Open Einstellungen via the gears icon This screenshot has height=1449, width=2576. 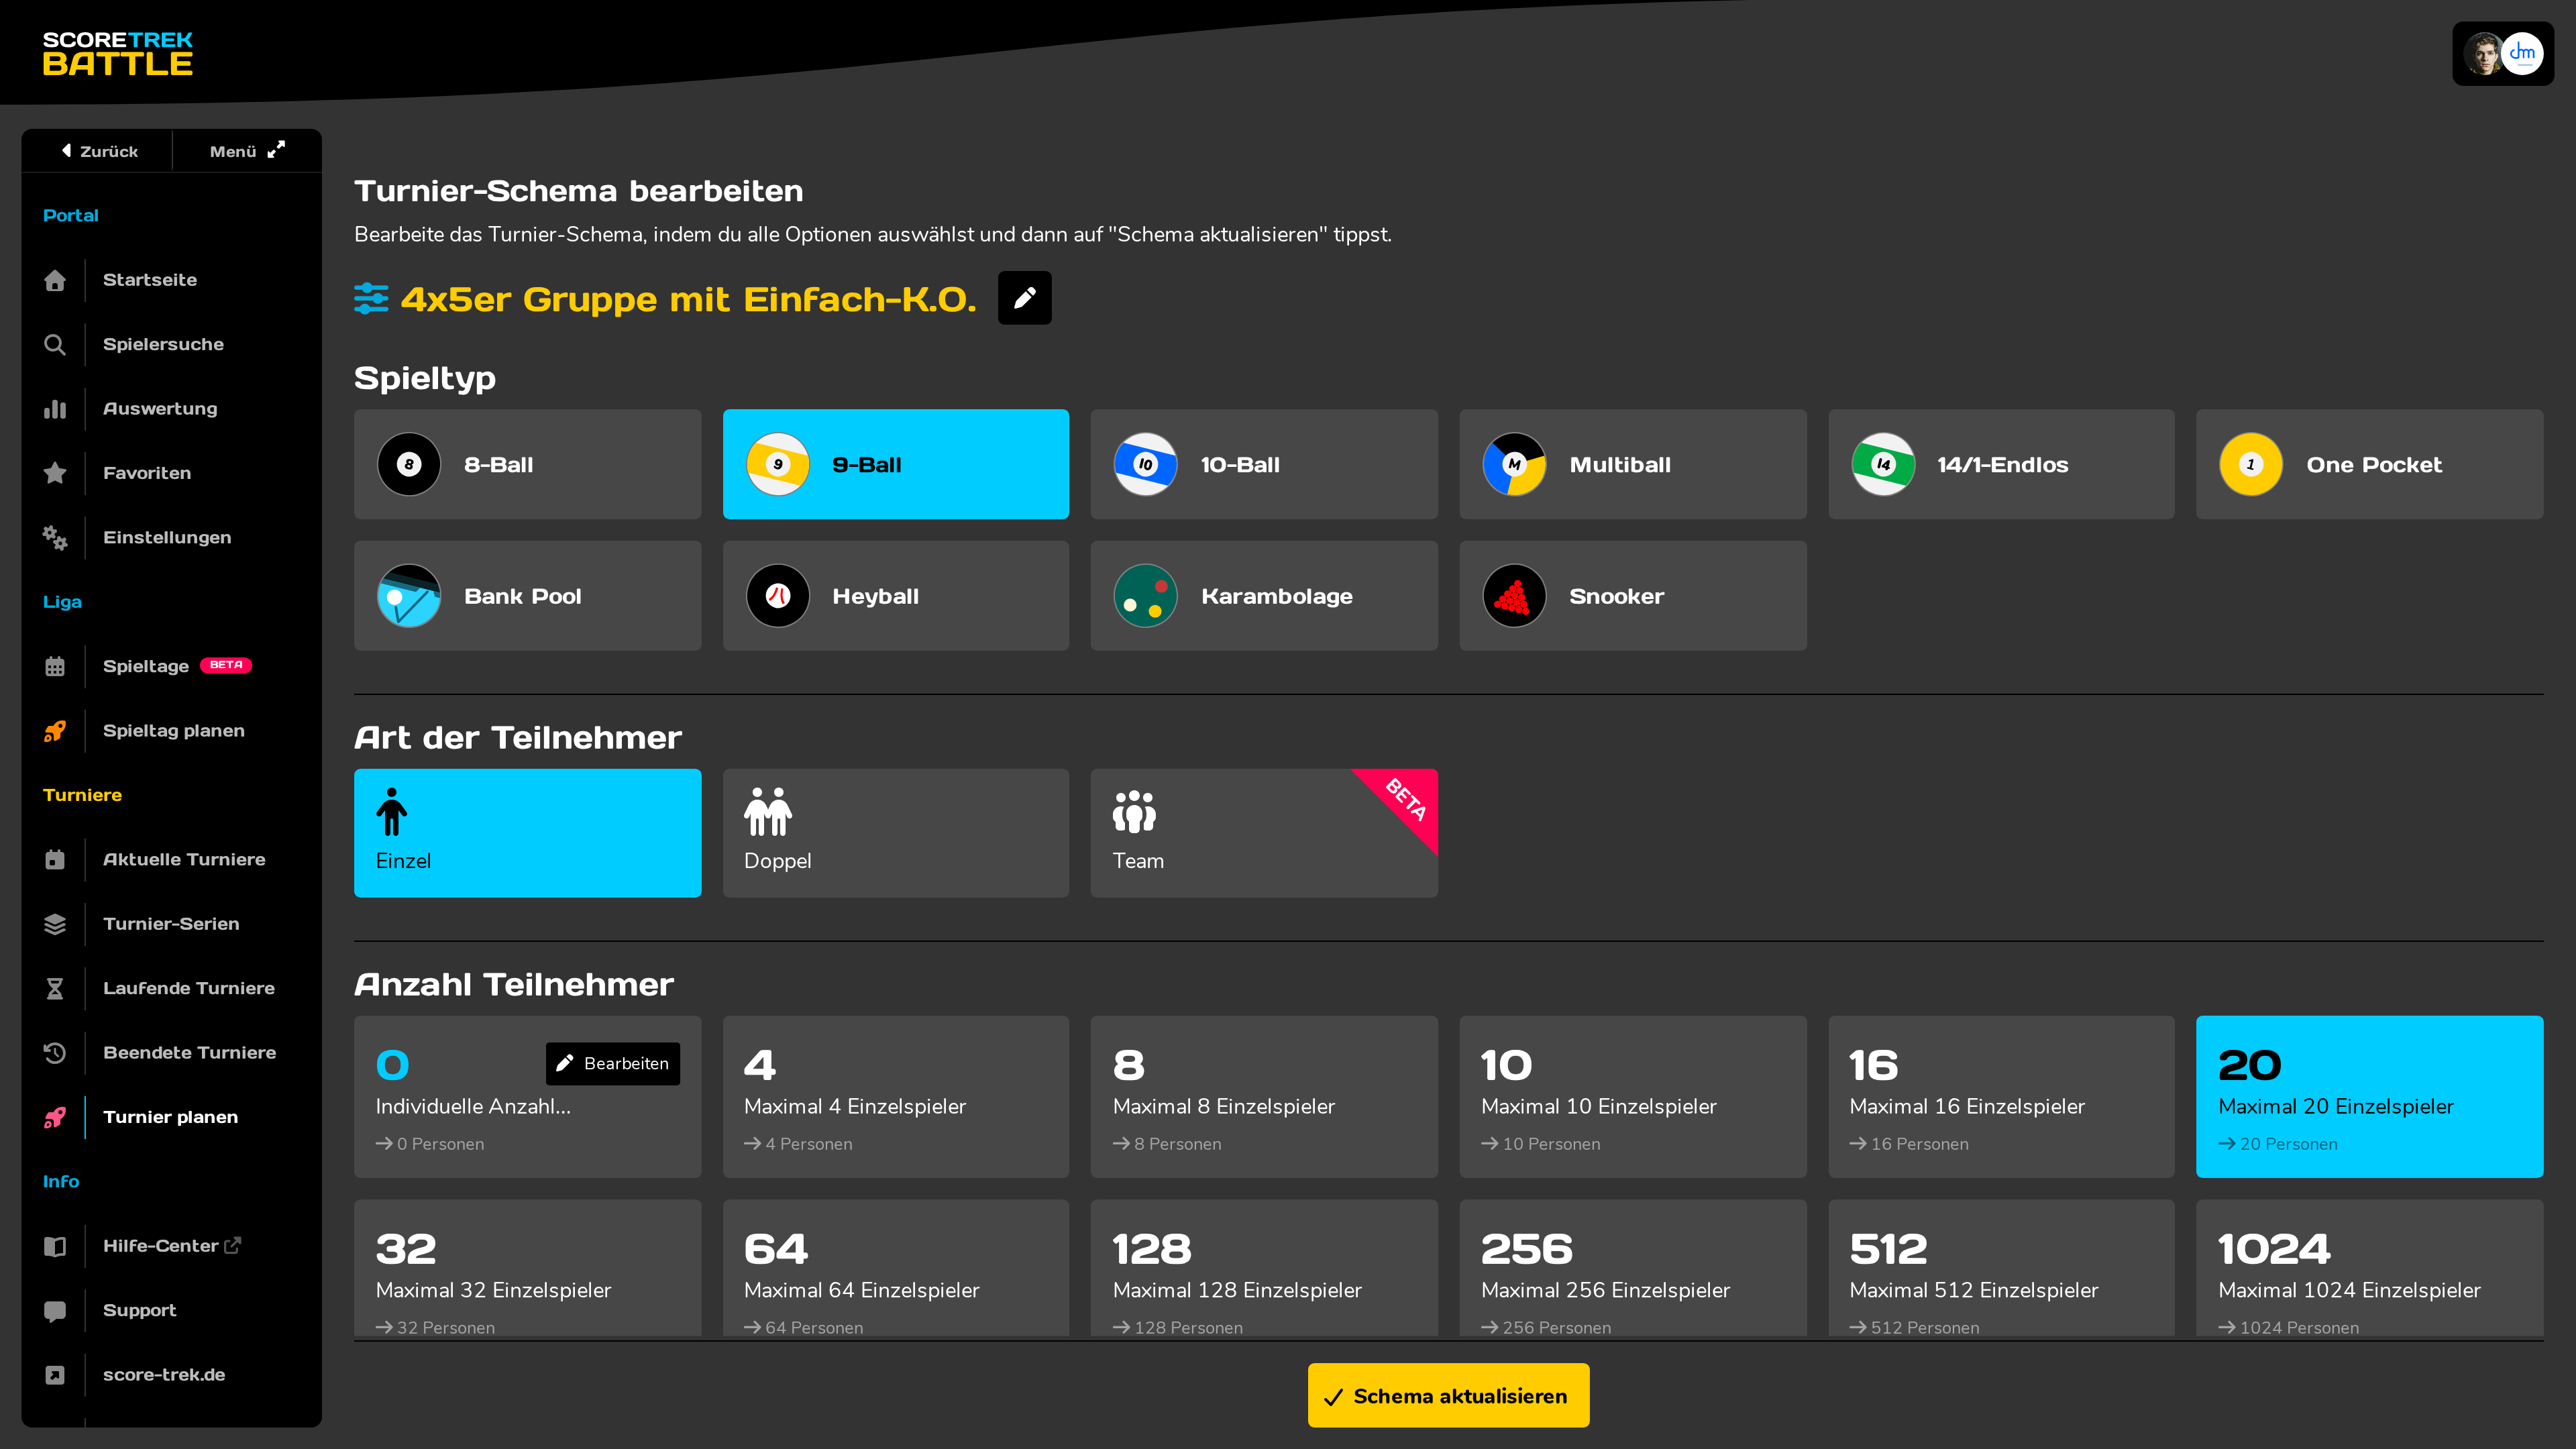click(x=55, y=538)
